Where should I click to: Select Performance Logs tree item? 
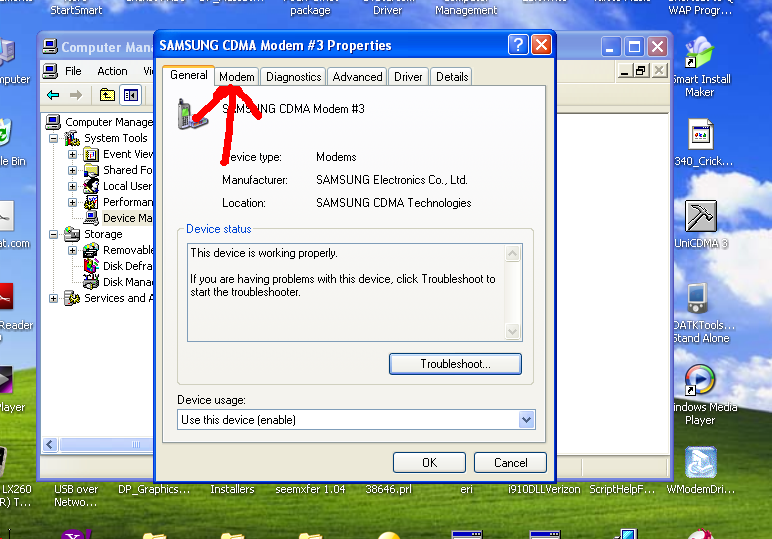[x=128, y=202]
